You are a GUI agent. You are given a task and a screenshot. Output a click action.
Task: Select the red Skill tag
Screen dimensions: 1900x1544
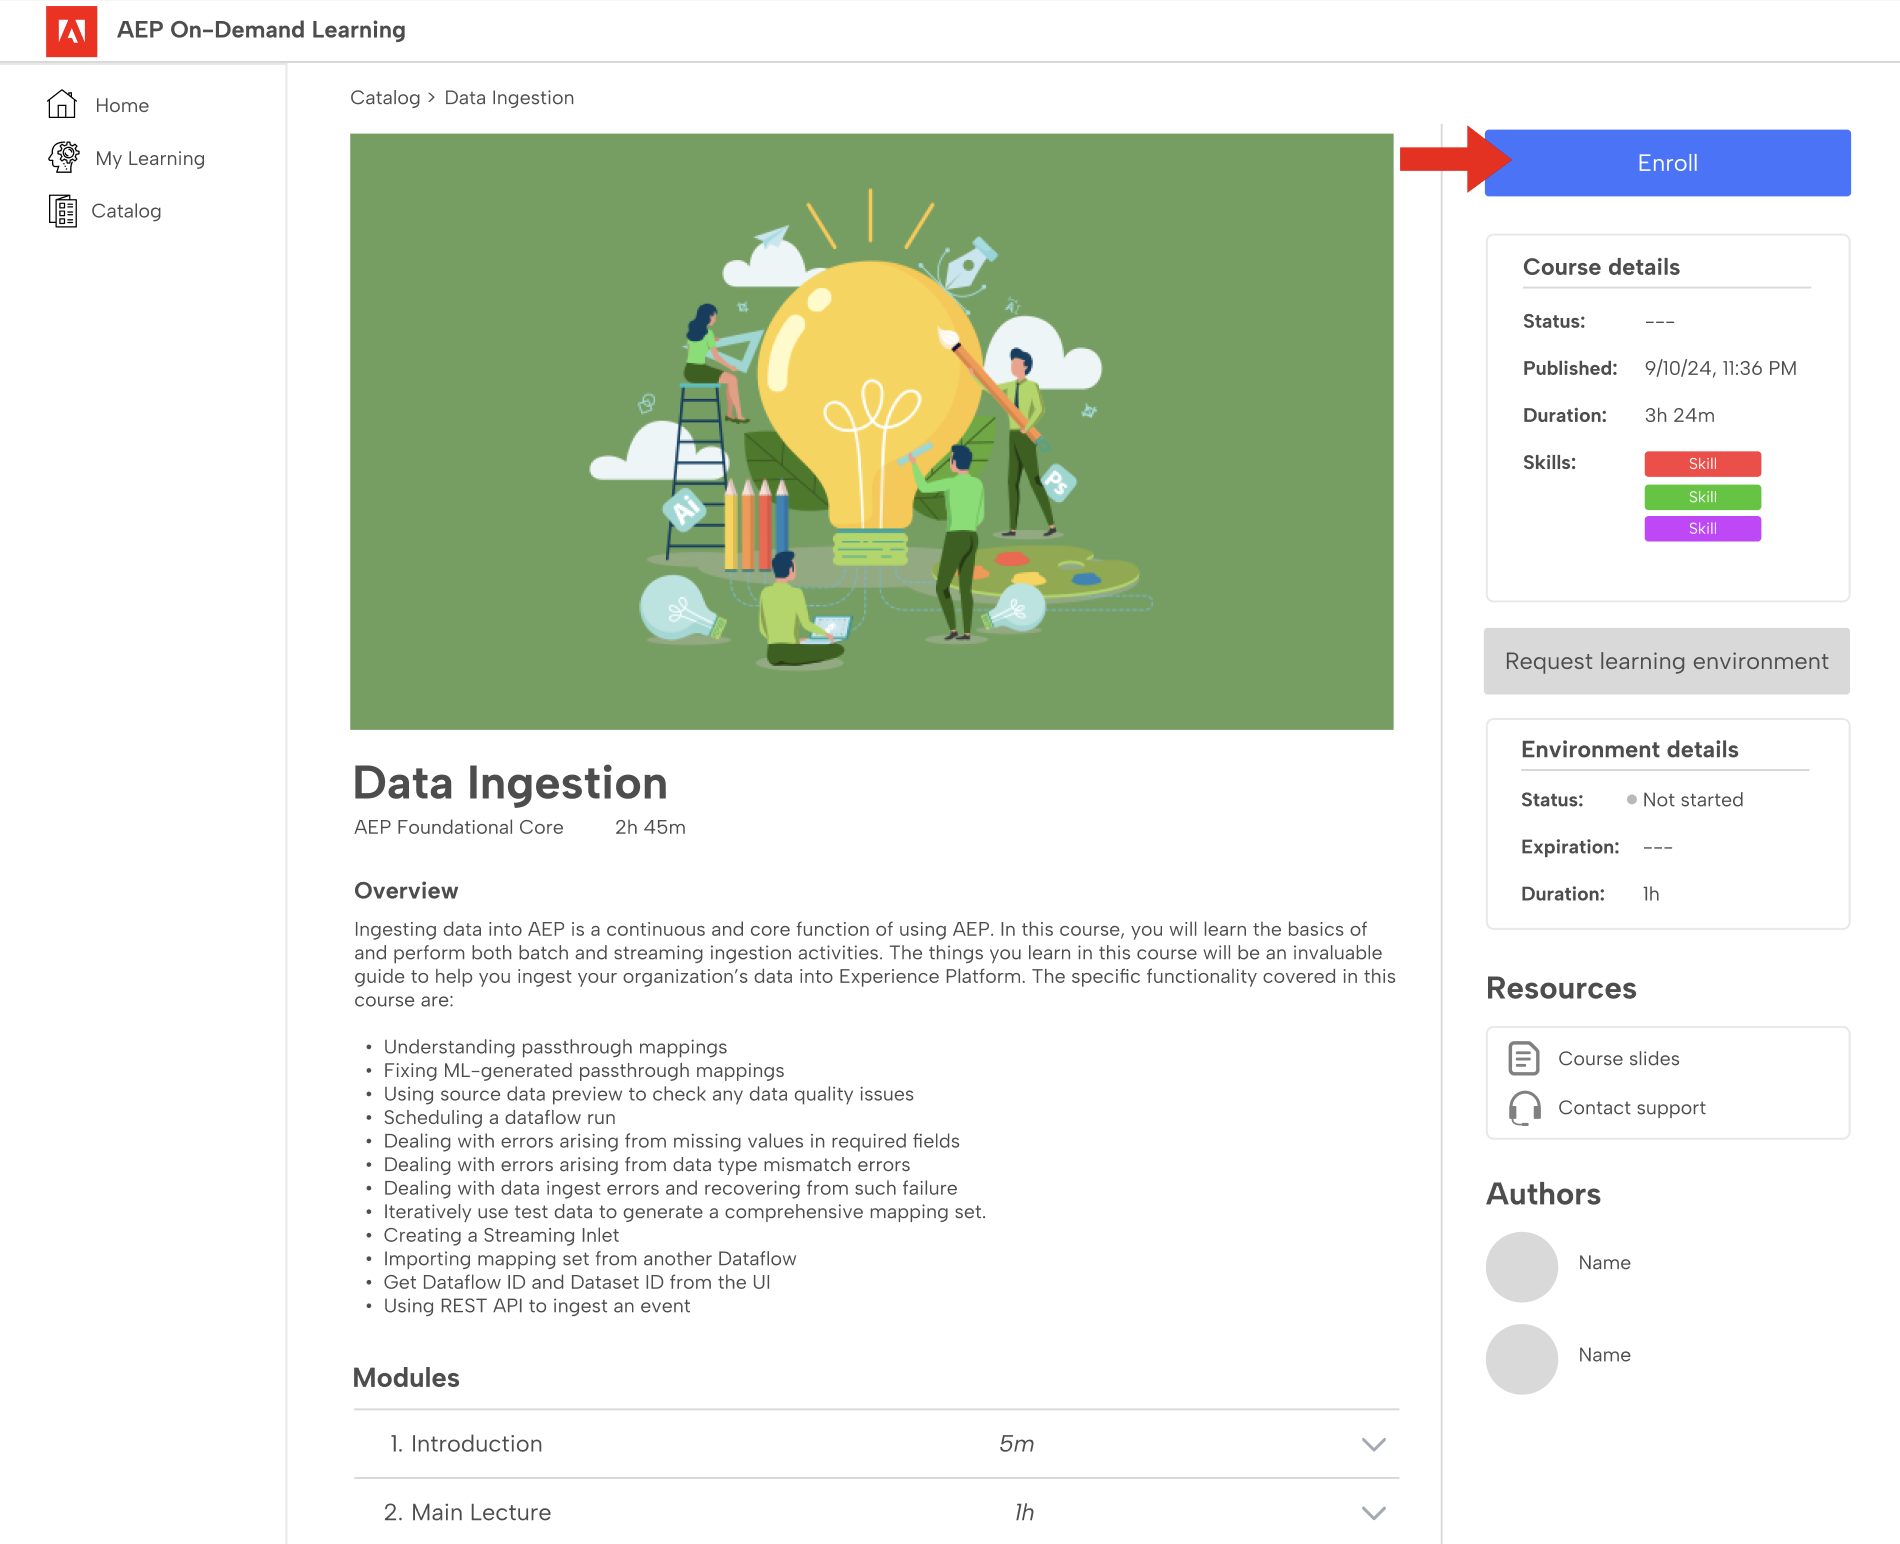1703,464
